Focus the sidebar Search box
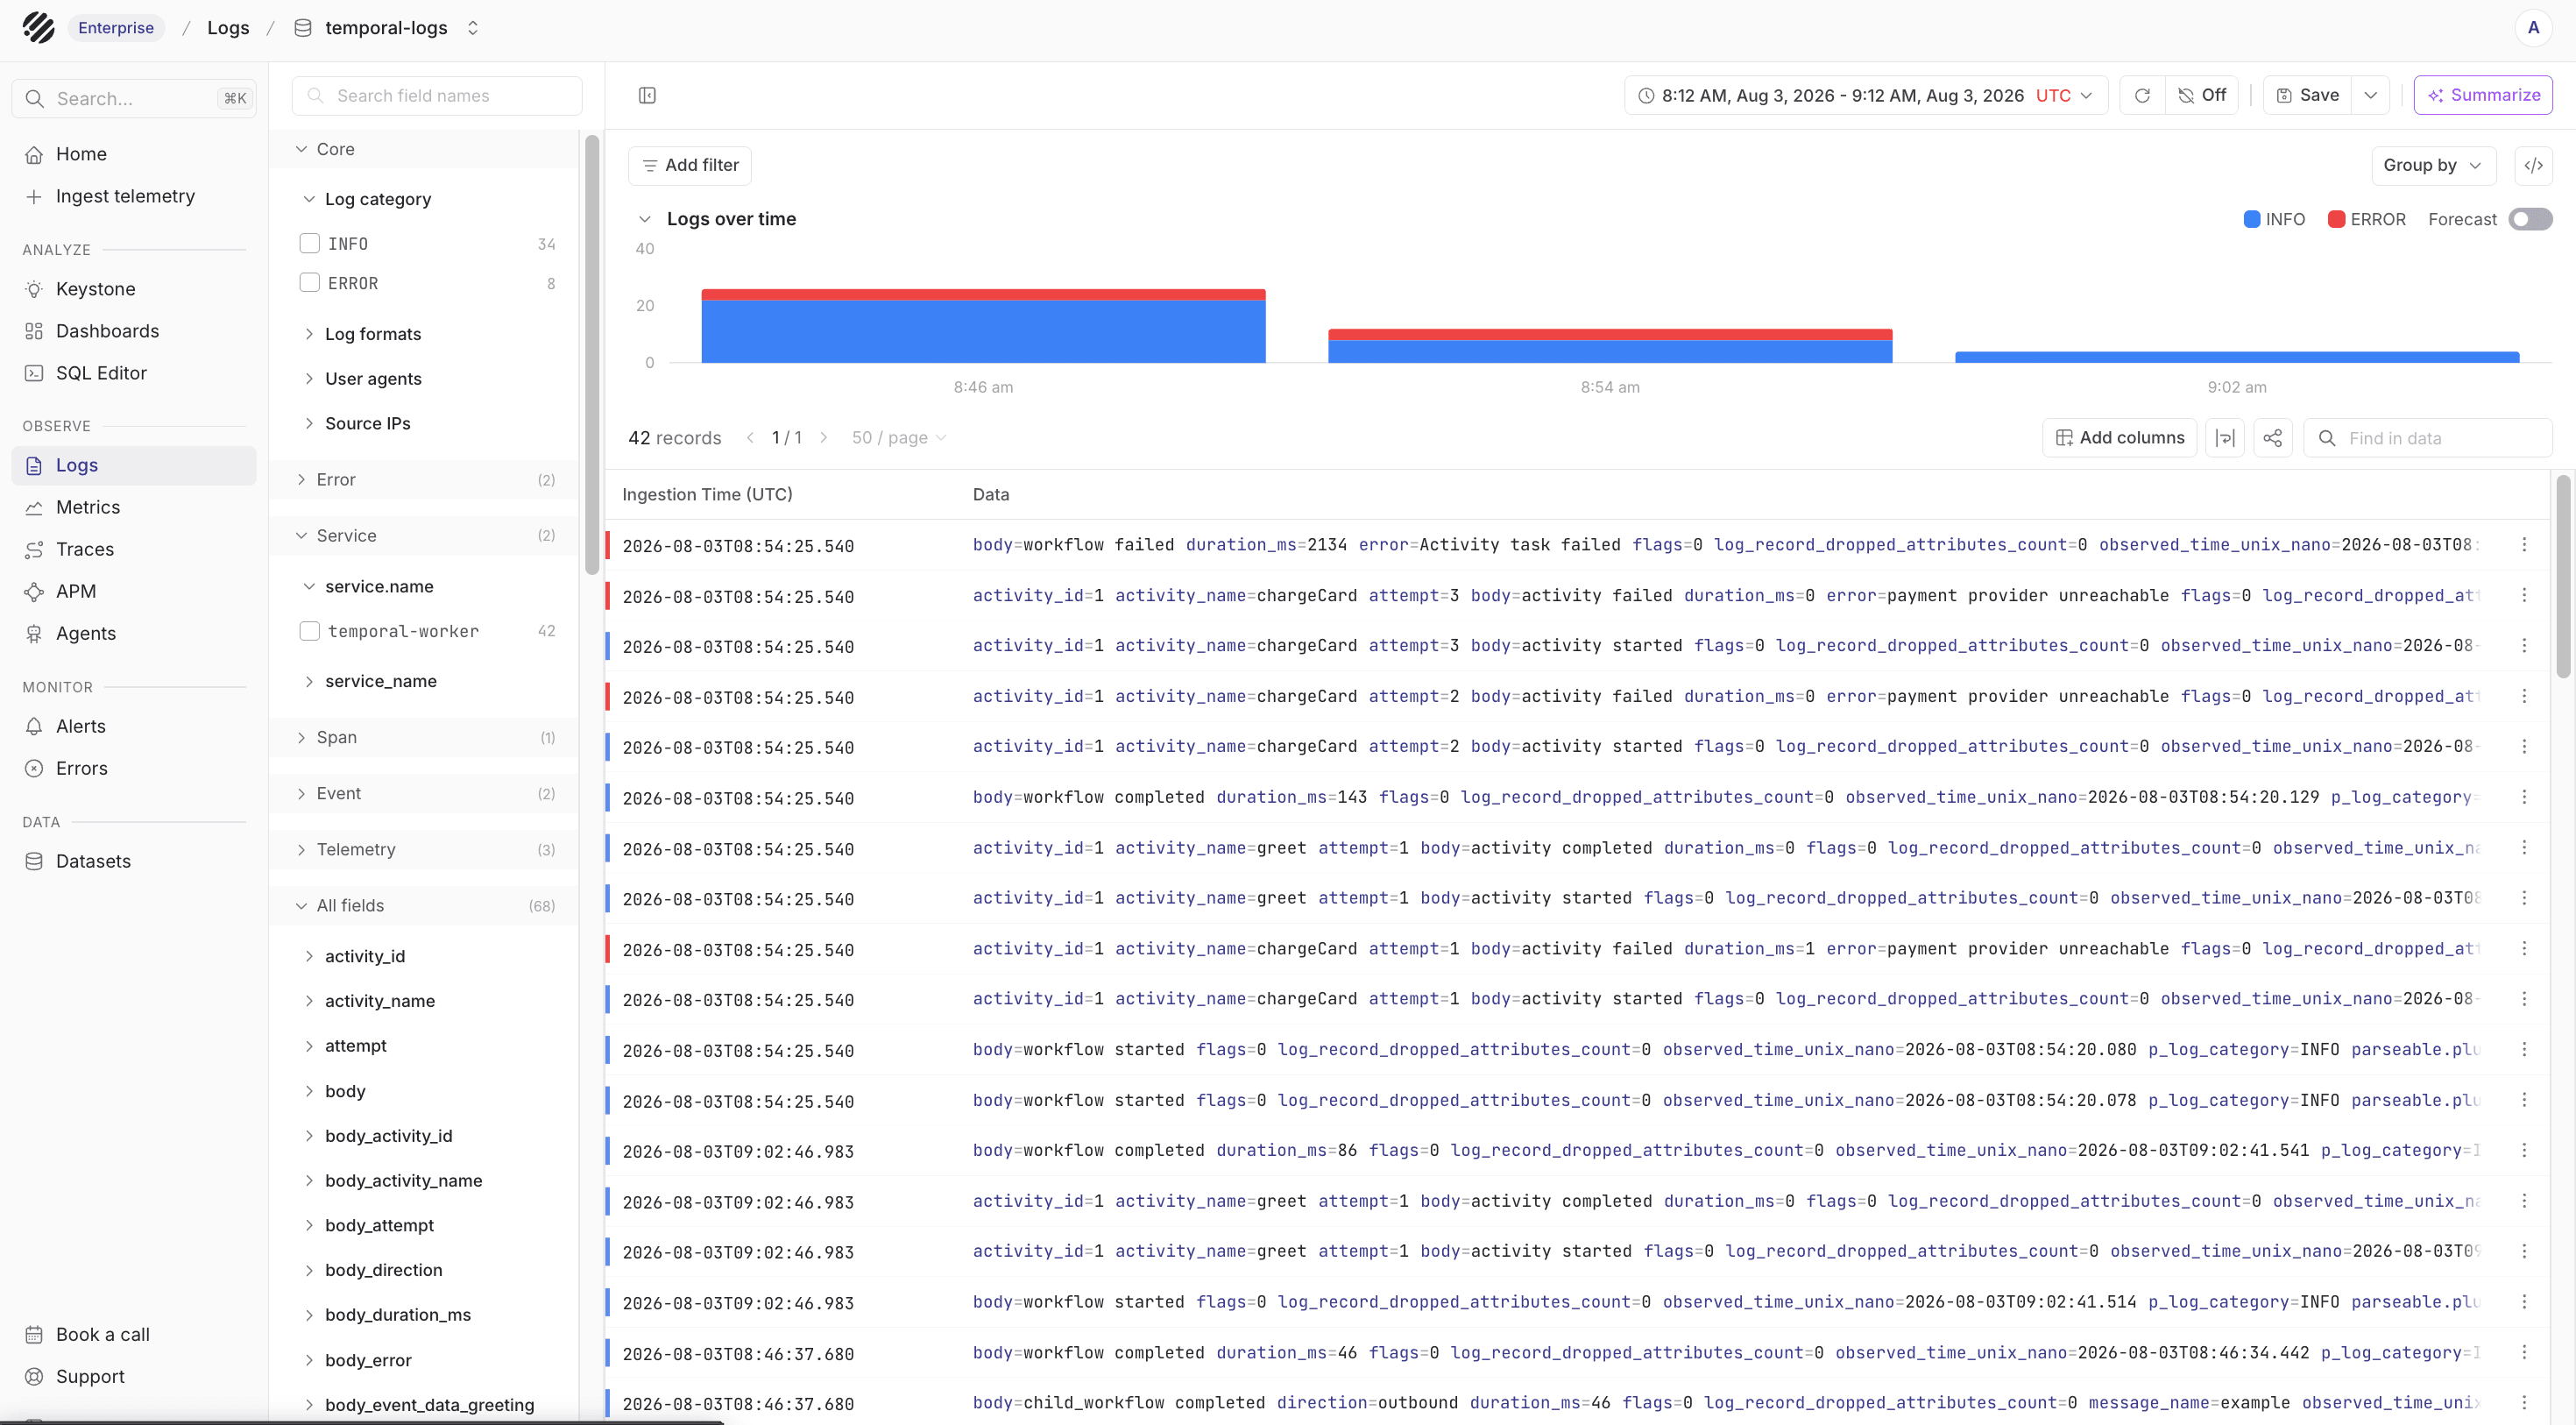This screenshot has width=2576, height=1425. (x=134, y=99)
